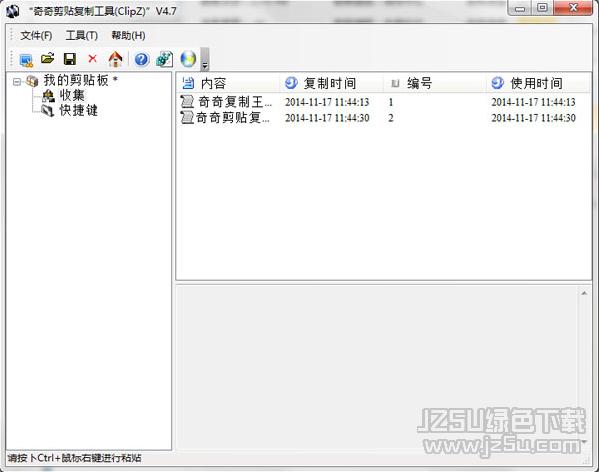Open the 文件(F) menu
The image size is (599, 472).
coord(36,36)
